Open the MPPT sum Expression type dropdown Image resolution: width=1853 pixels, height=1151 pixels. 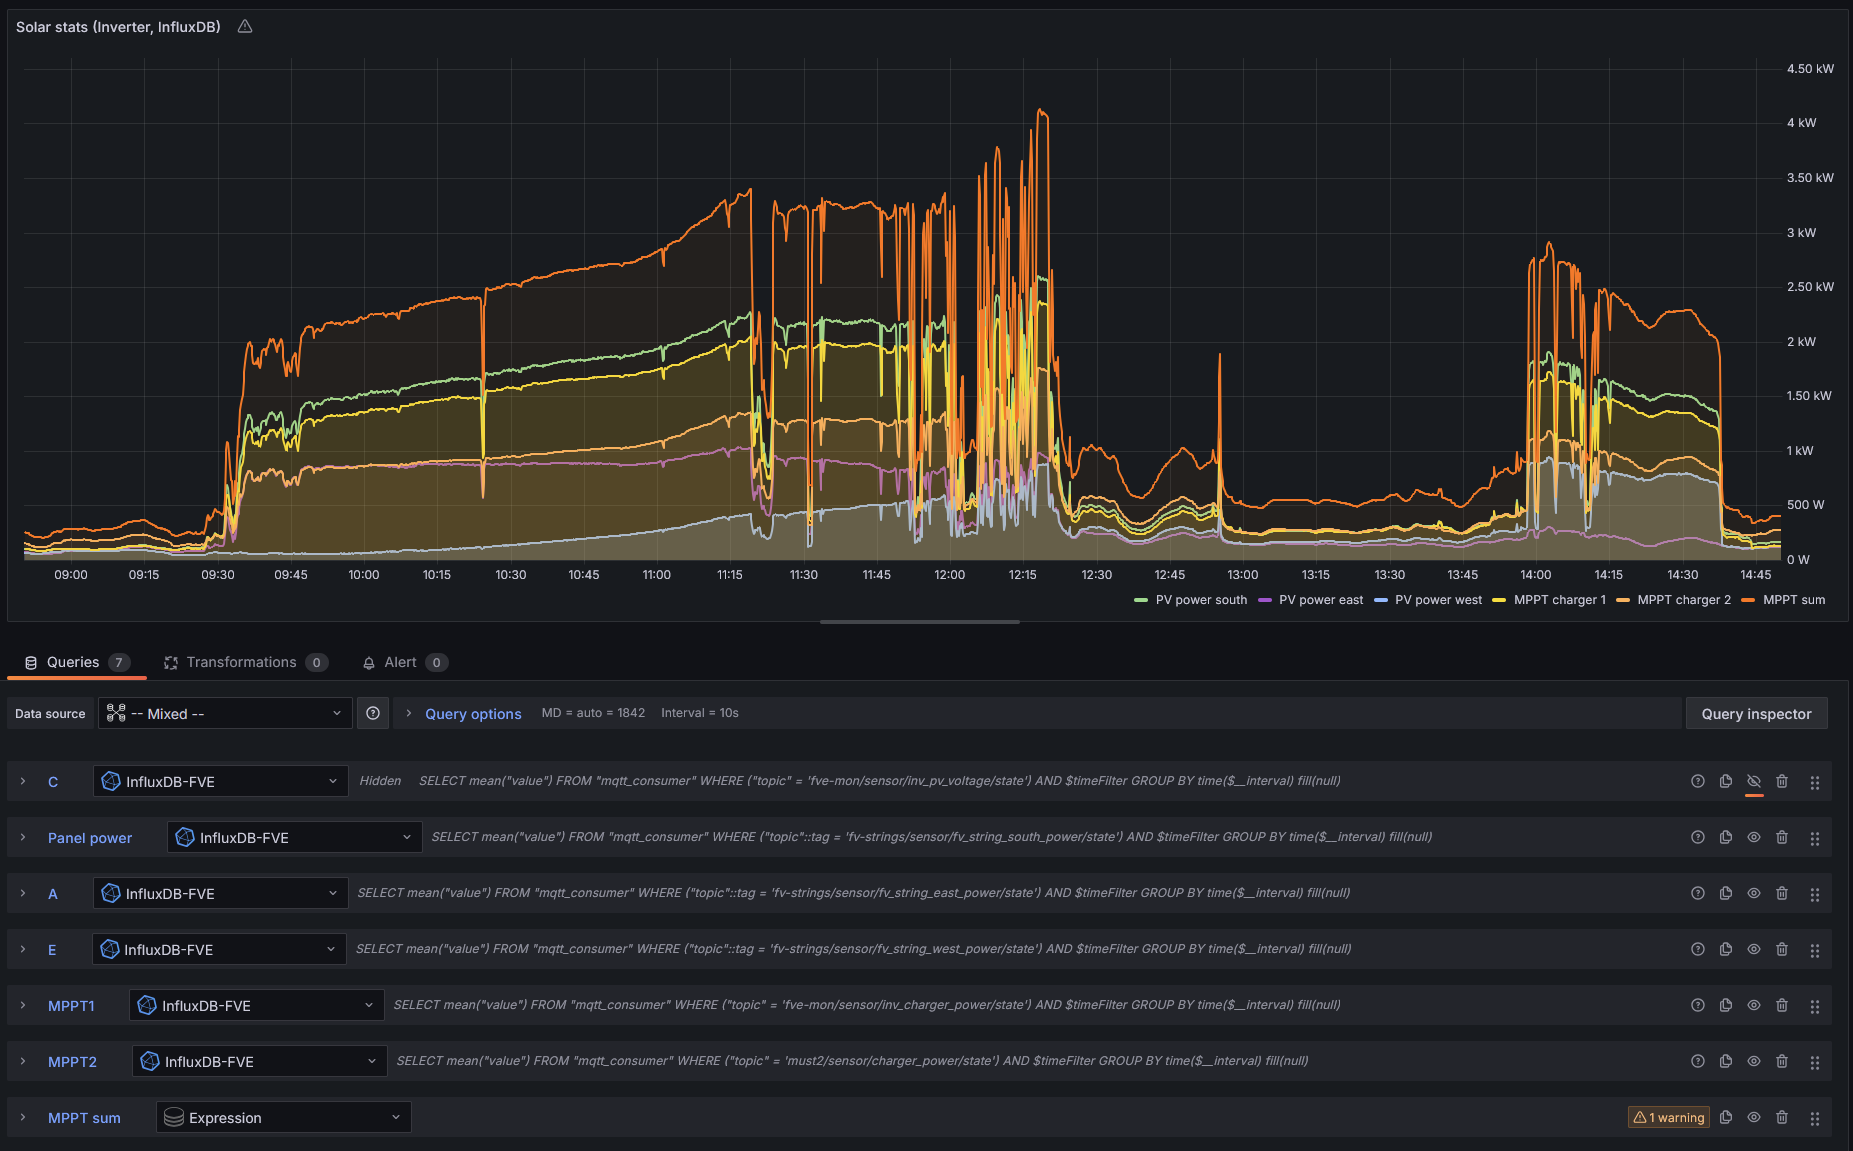click(284, 1117)
